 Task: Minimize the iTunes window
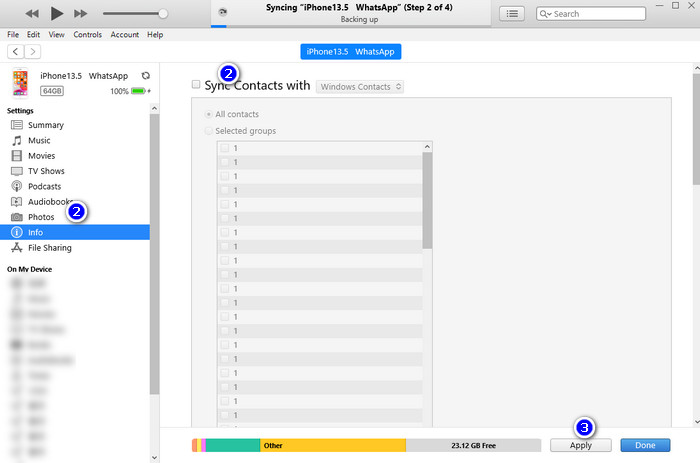659,5
